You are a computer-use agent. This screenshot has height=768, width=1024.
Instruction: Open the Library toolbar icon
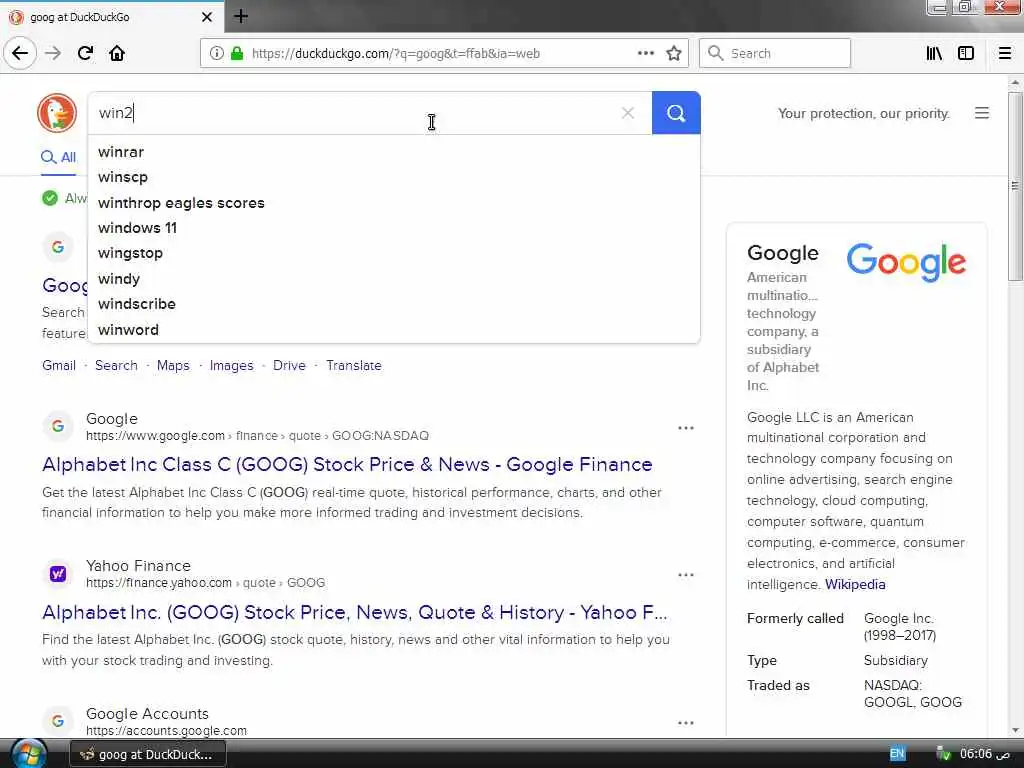click(x=934, y=53)
